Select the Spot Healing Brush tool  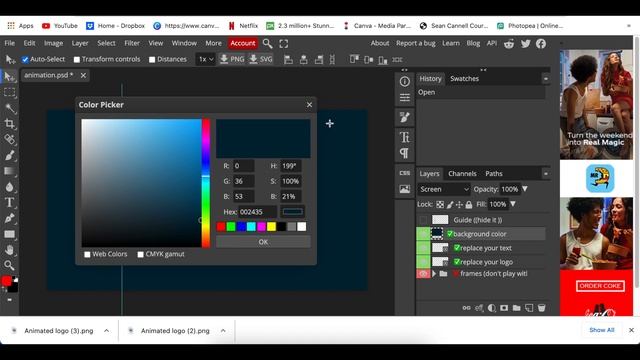[x=9, y=140]
